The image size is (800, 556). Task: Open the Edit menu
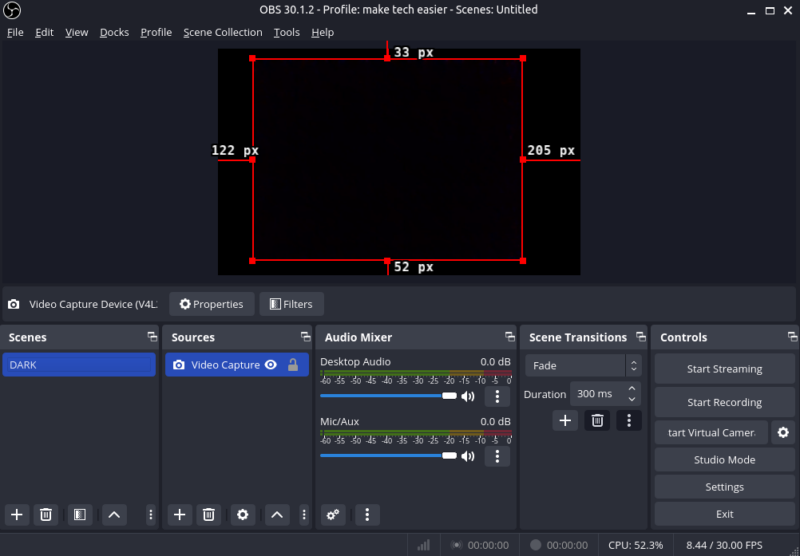pos(44,32)
